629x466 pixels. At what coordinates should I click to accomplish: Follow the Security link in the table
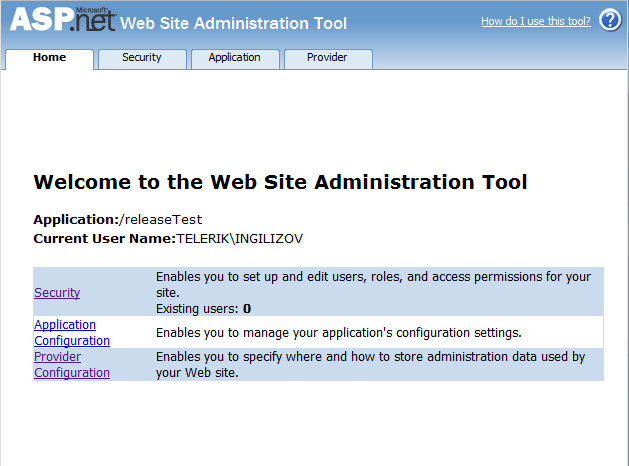57,293
